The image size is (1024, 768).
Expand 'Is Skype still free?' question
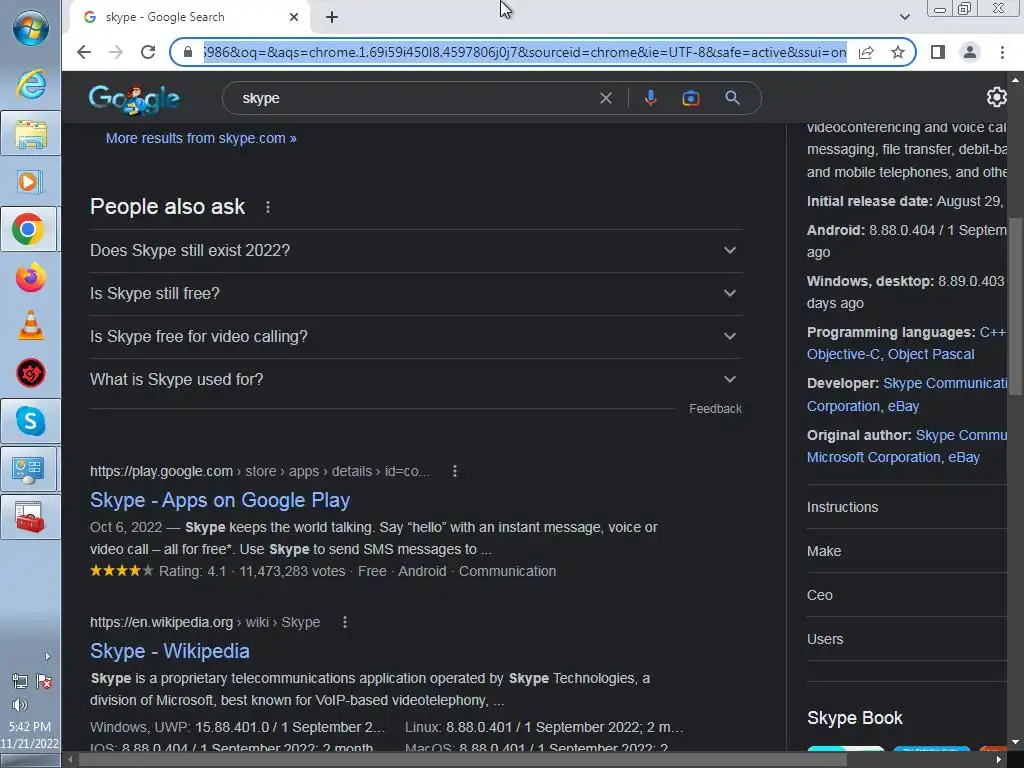click(416, 294)
